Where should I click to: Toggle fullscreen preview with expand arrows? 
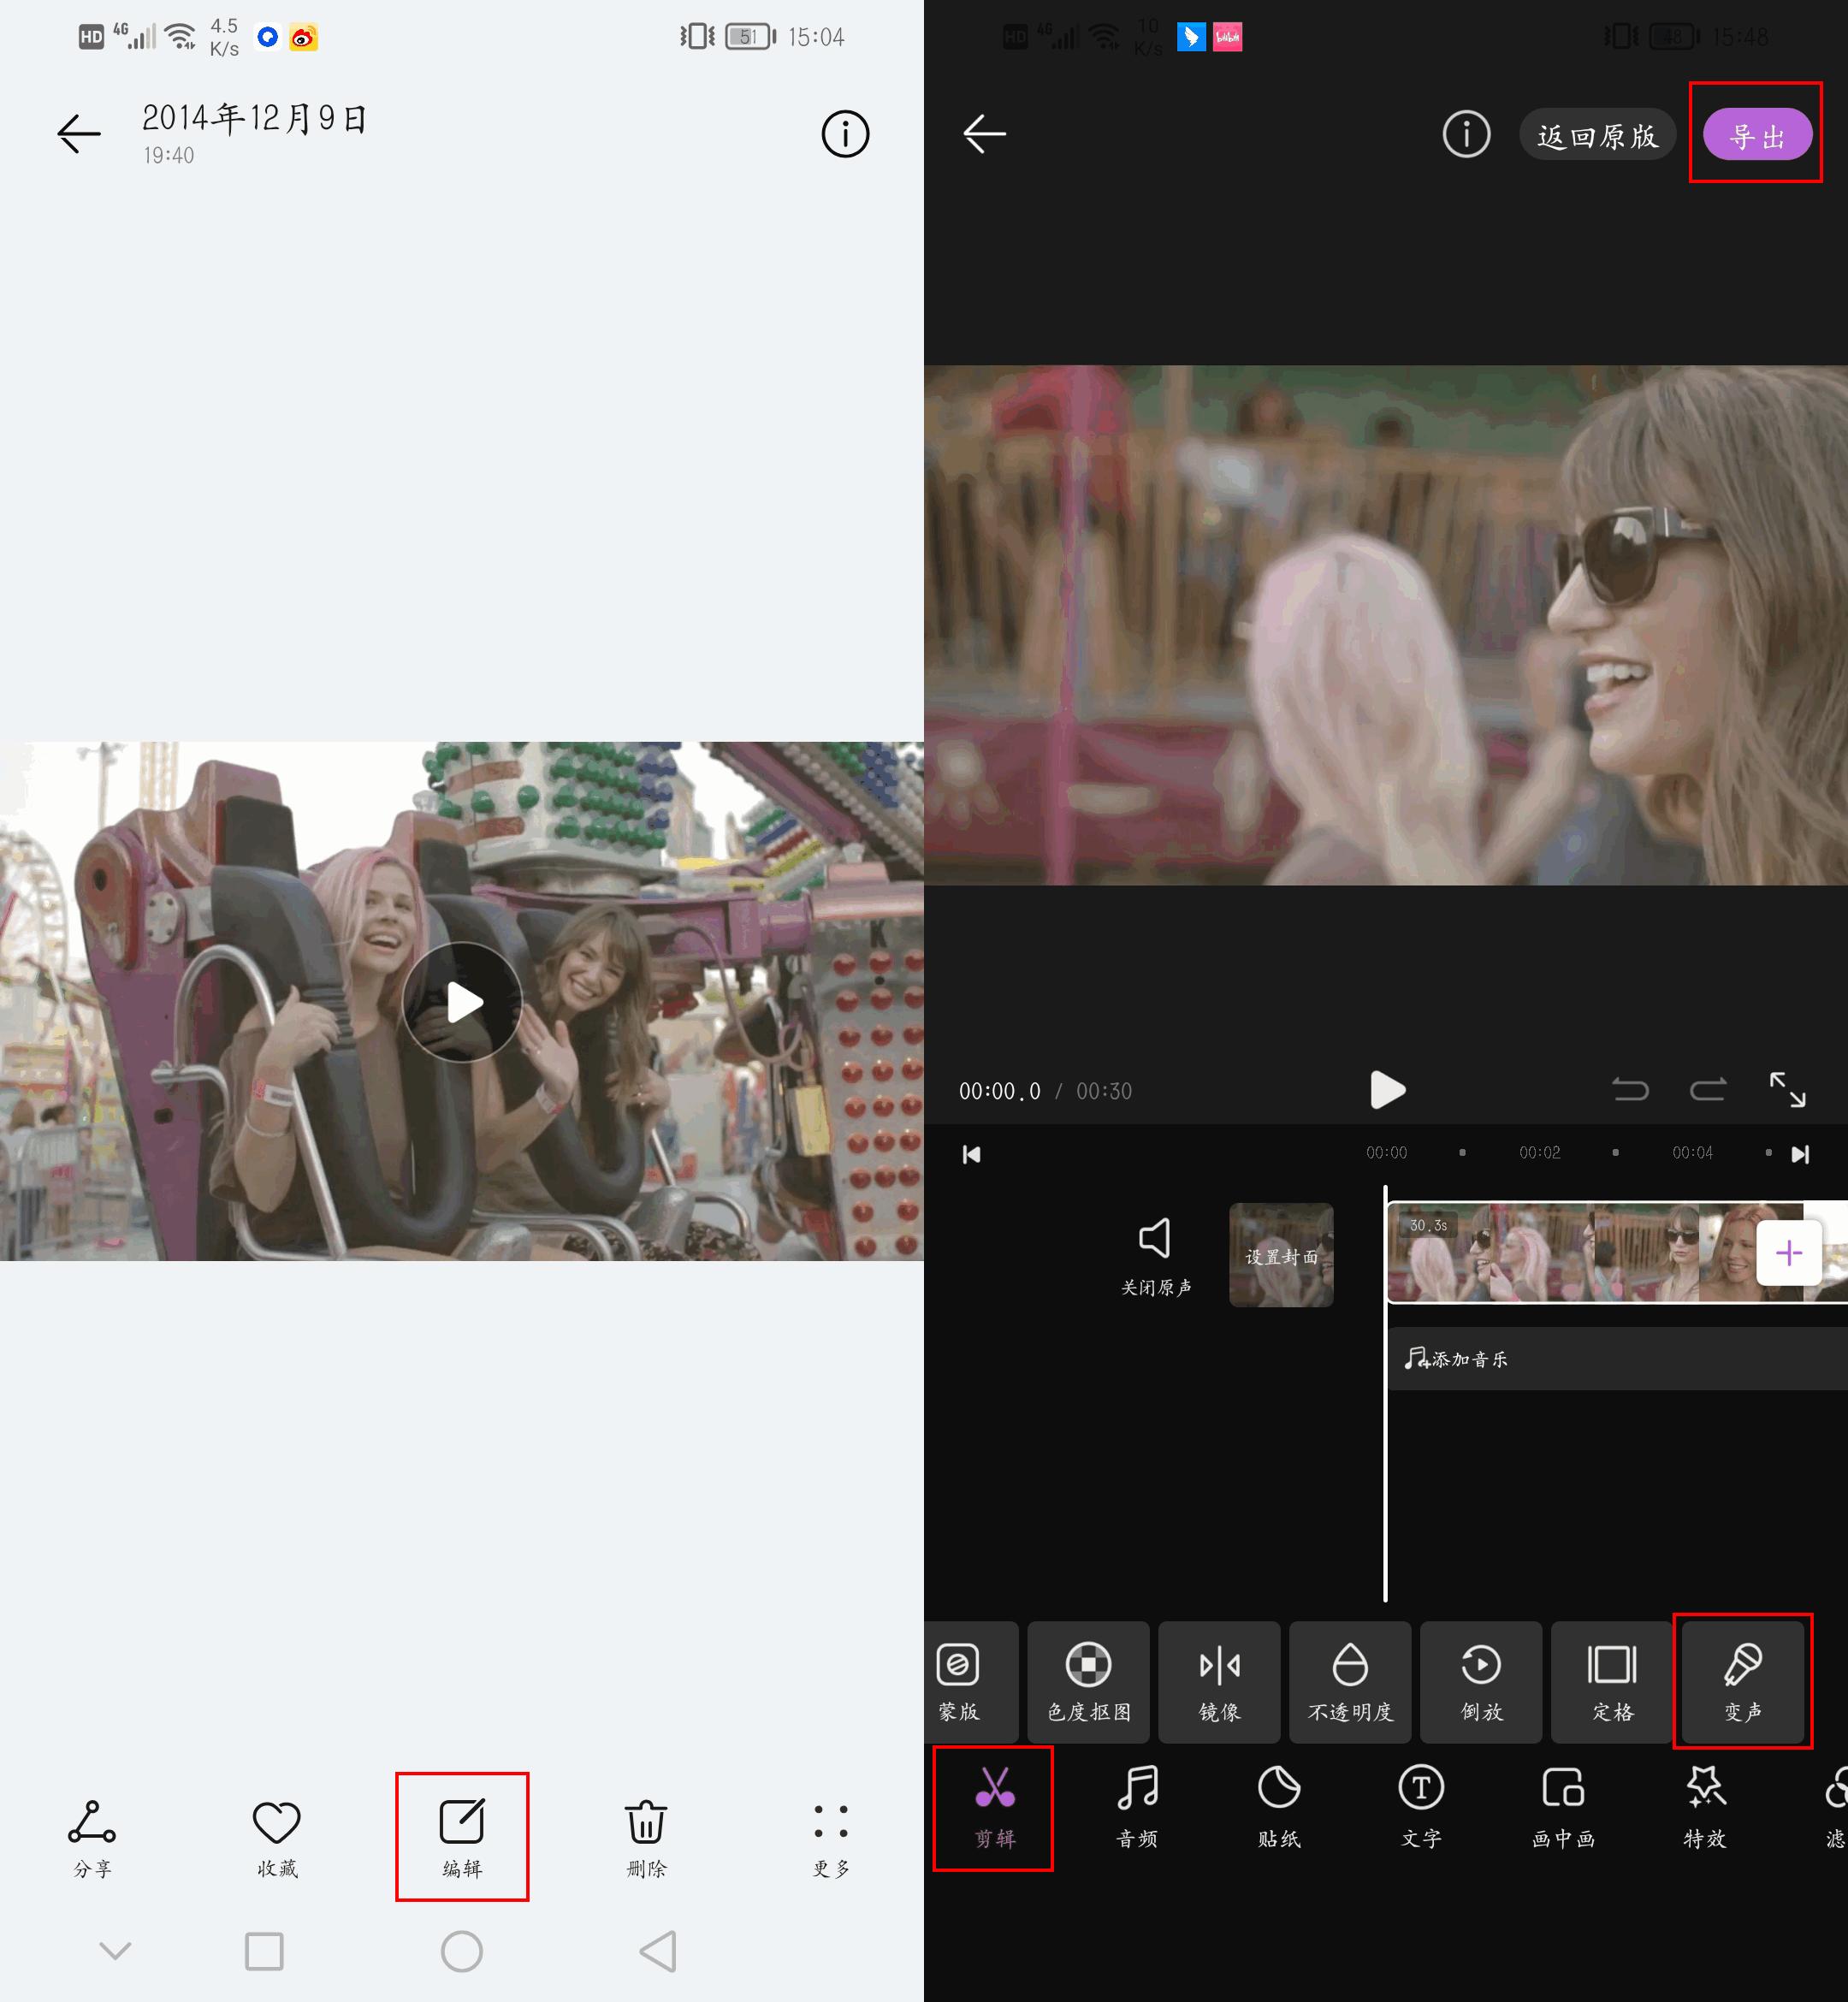pyautogui.click(x=1787, y=1089)
